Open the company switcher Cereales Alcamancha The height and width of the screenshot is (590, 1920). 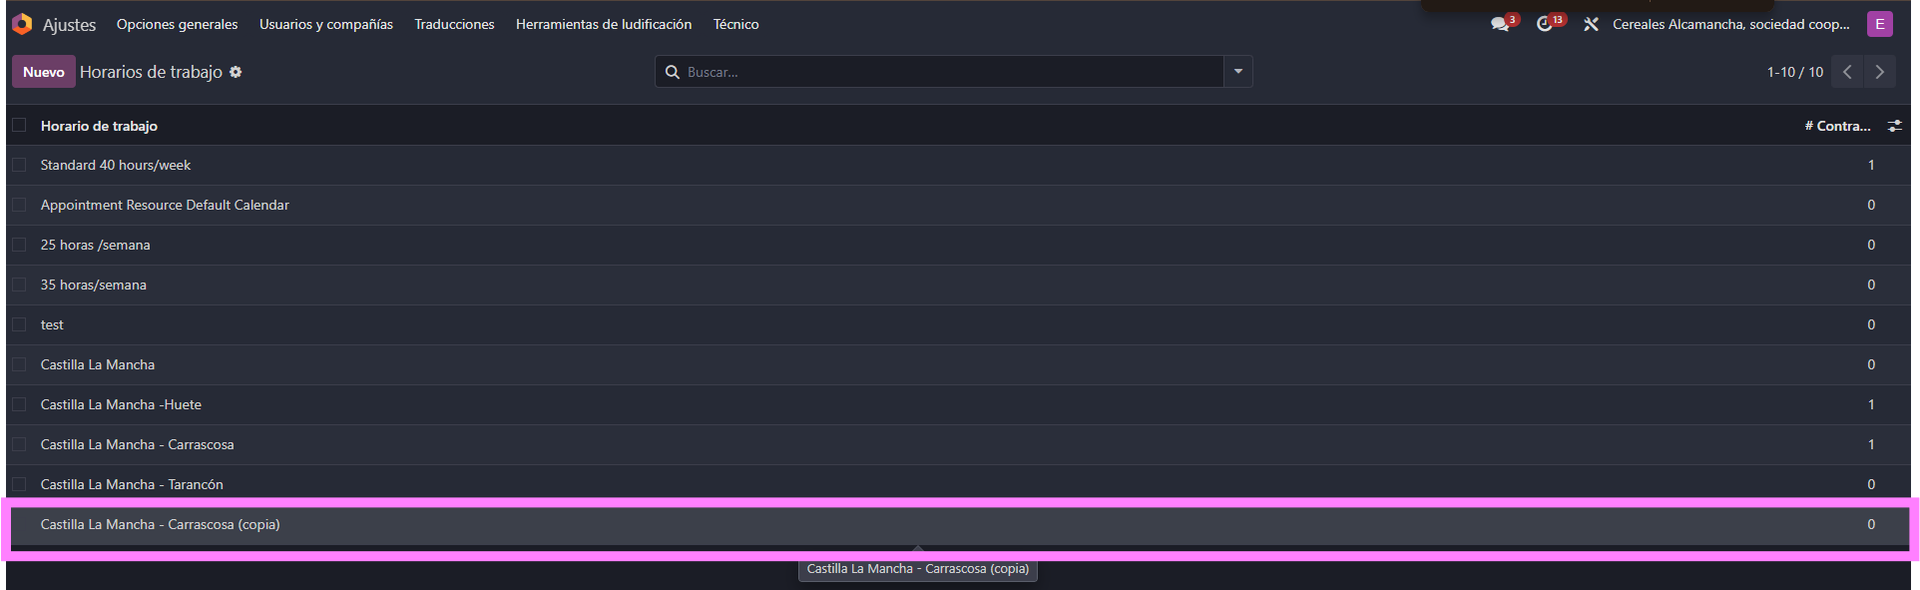tap(1730, 24)
